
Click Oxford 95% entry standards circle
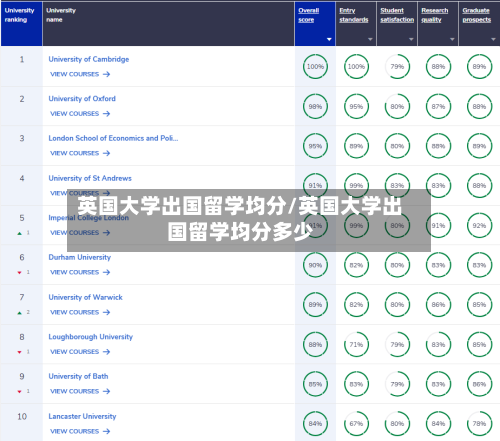pos(356,107)
